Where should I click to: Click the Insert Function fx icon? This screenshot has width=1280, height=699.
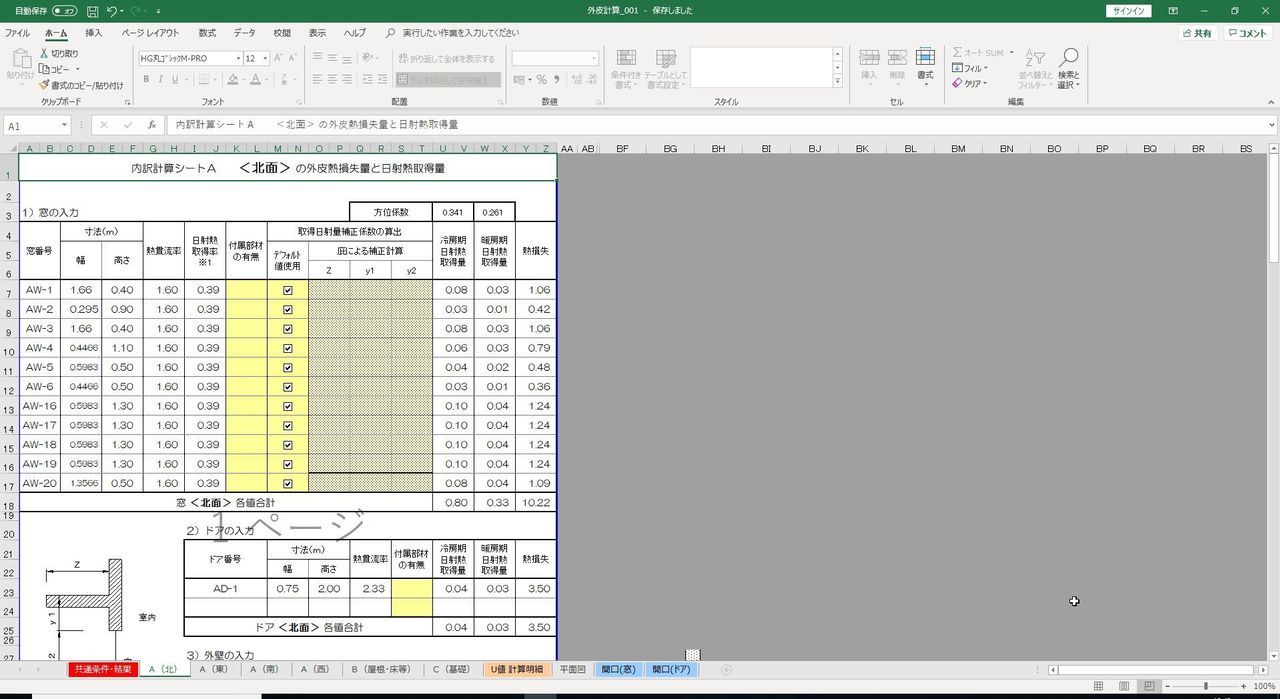click(x=152, y=125)
